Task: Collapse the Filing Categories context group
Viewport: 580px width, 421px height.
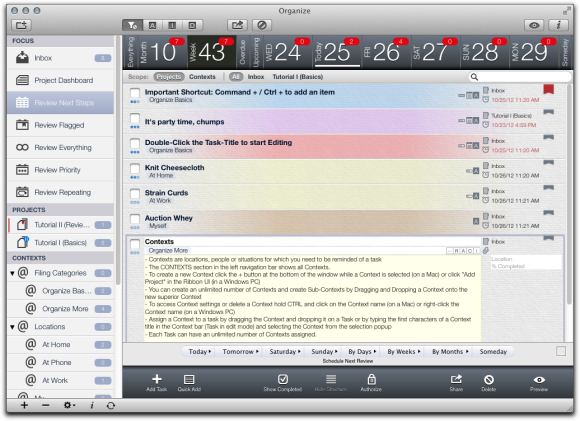Action: [x=12, y=273]
